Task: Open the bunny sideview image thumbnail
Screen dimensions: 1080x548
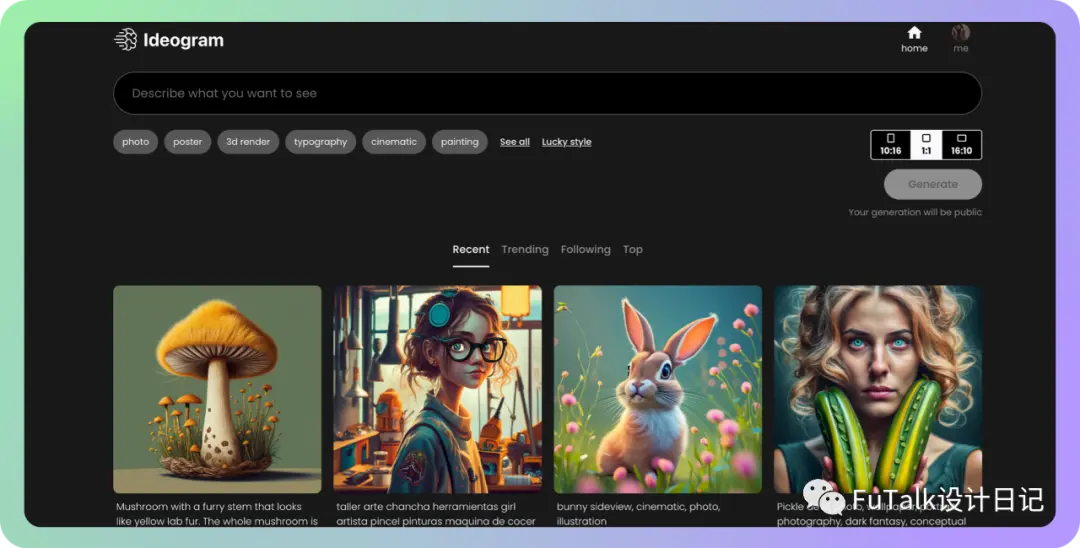Action: [x=658, y=389]
